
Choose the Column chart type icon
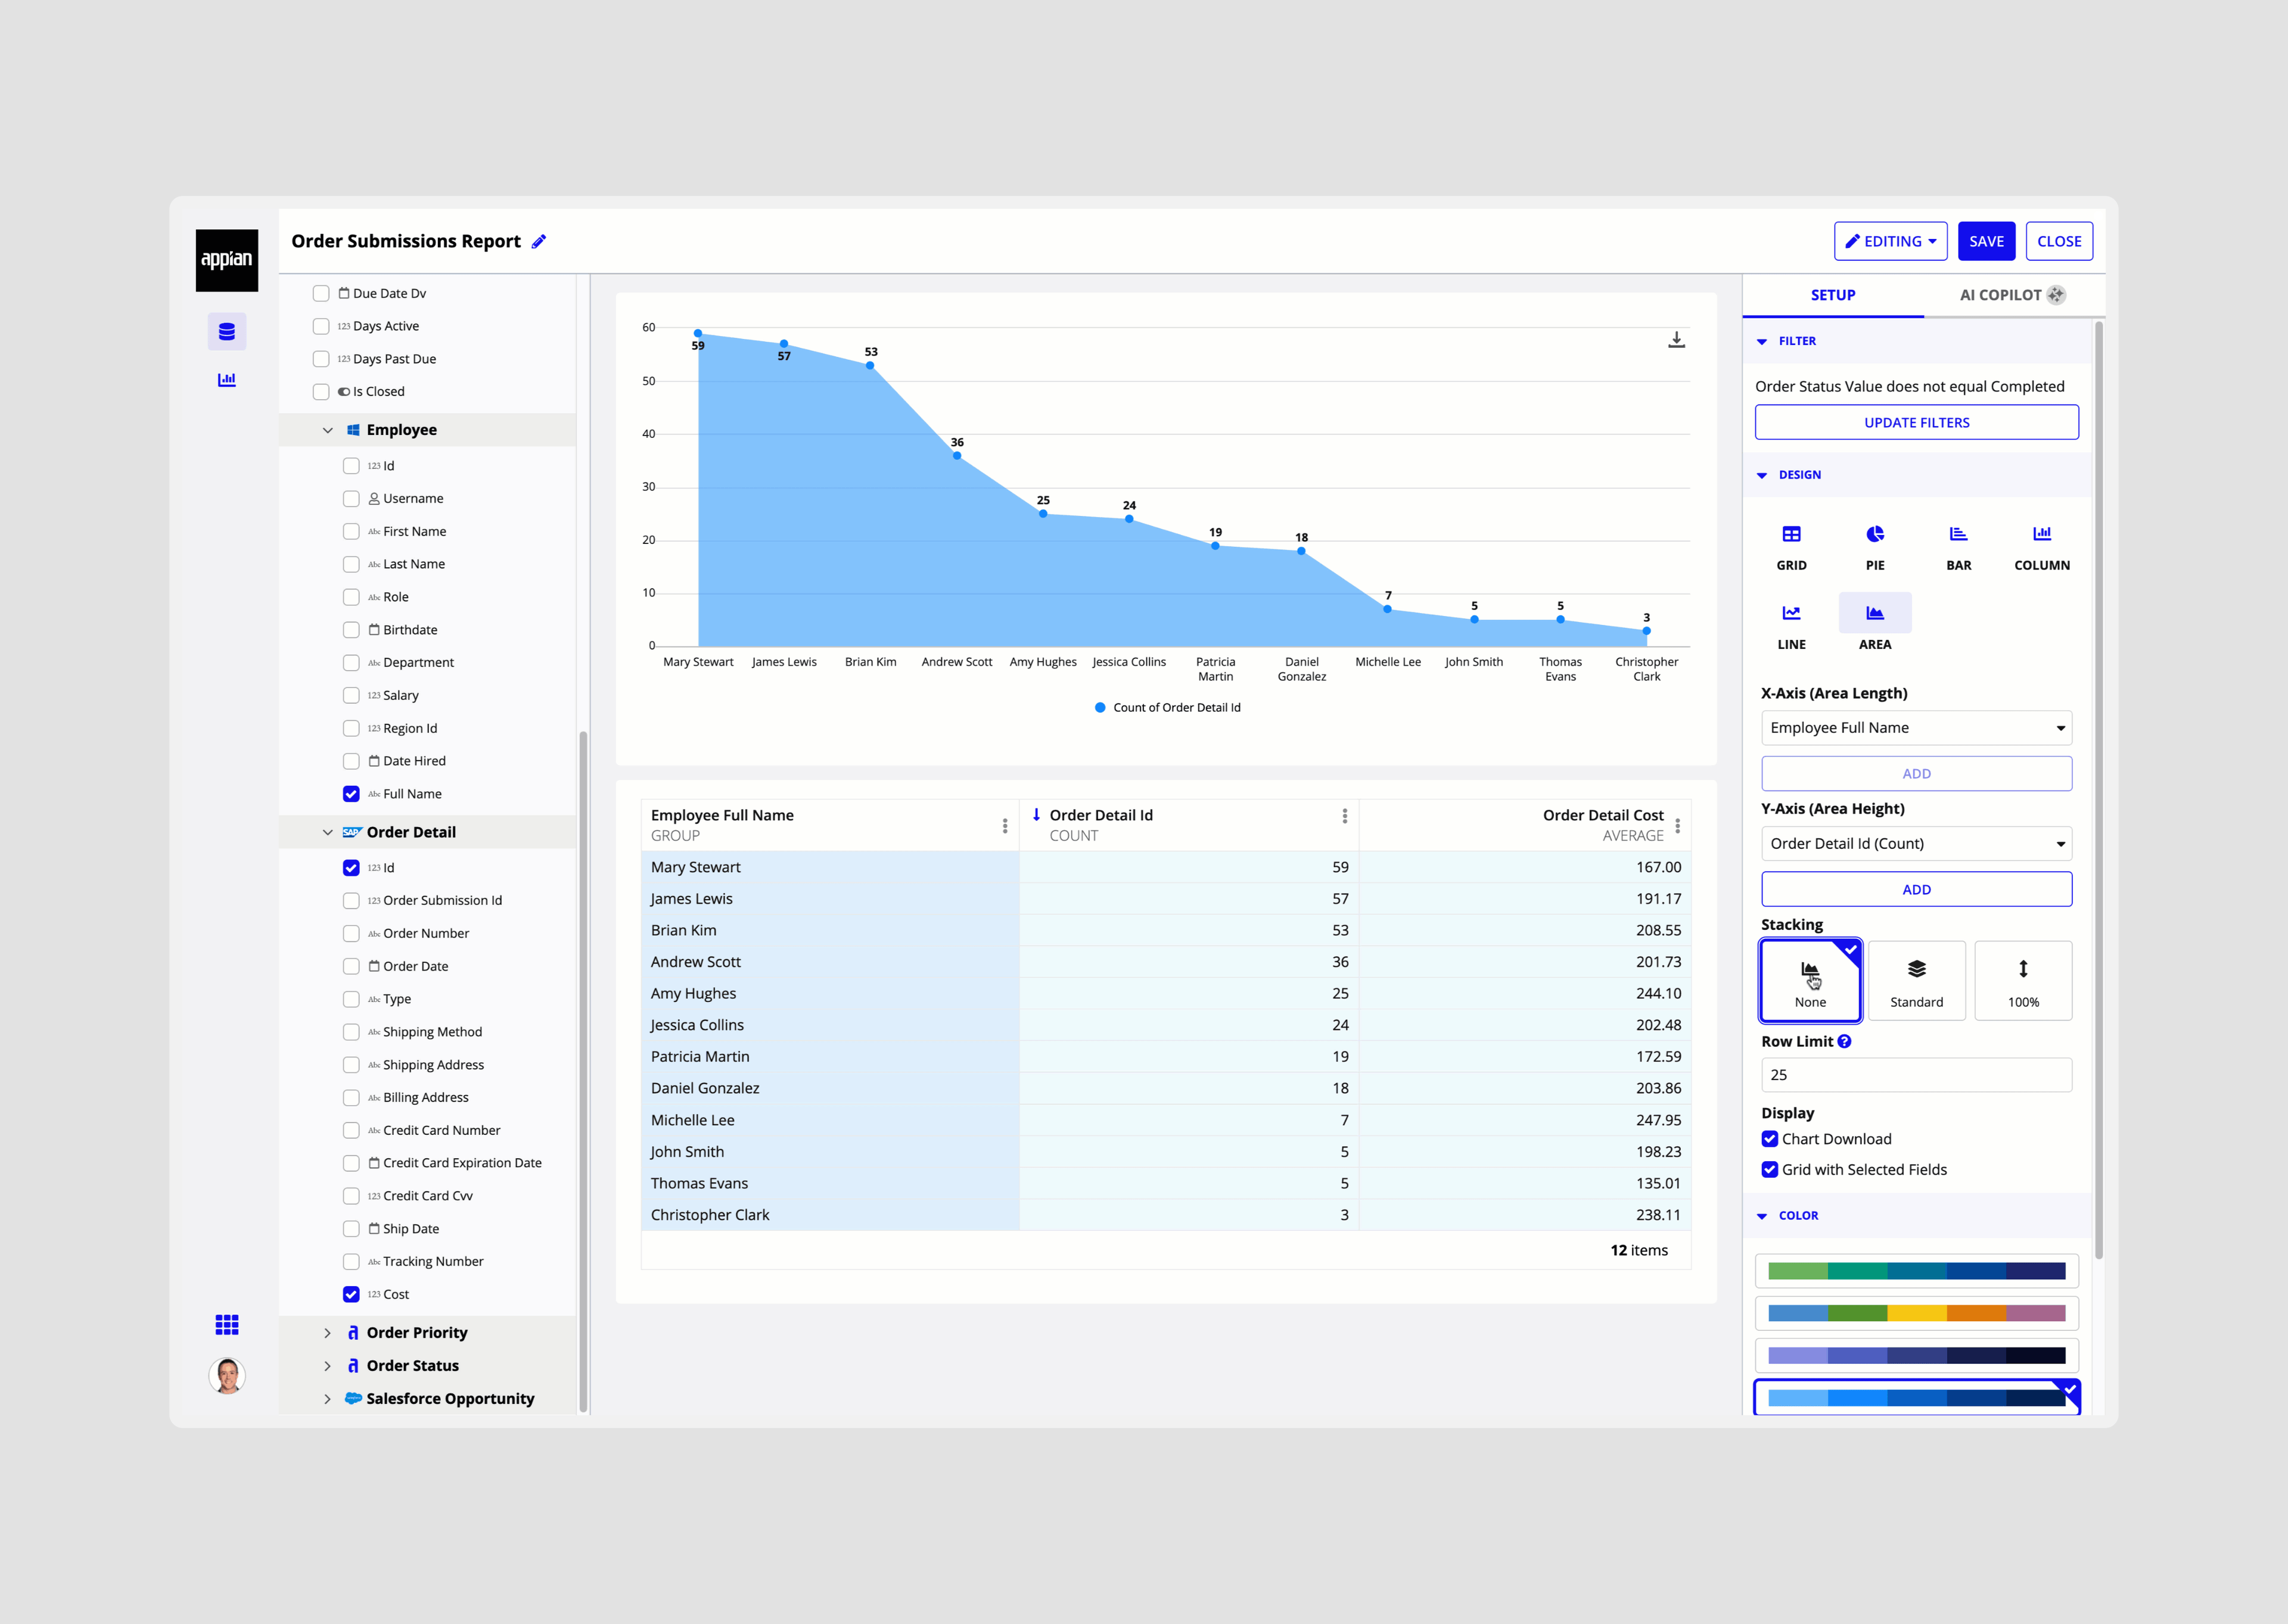click(x=2041, y=535)
